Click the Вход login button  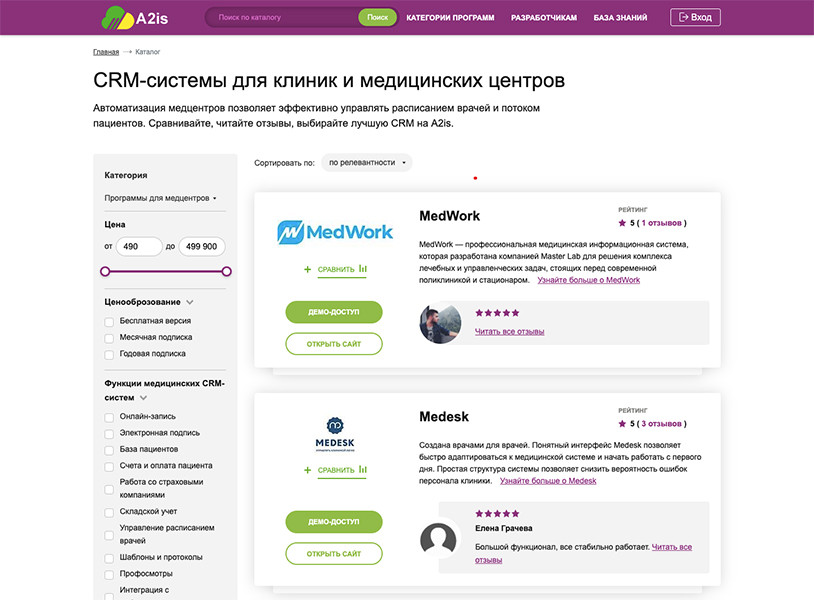[695, 17]
